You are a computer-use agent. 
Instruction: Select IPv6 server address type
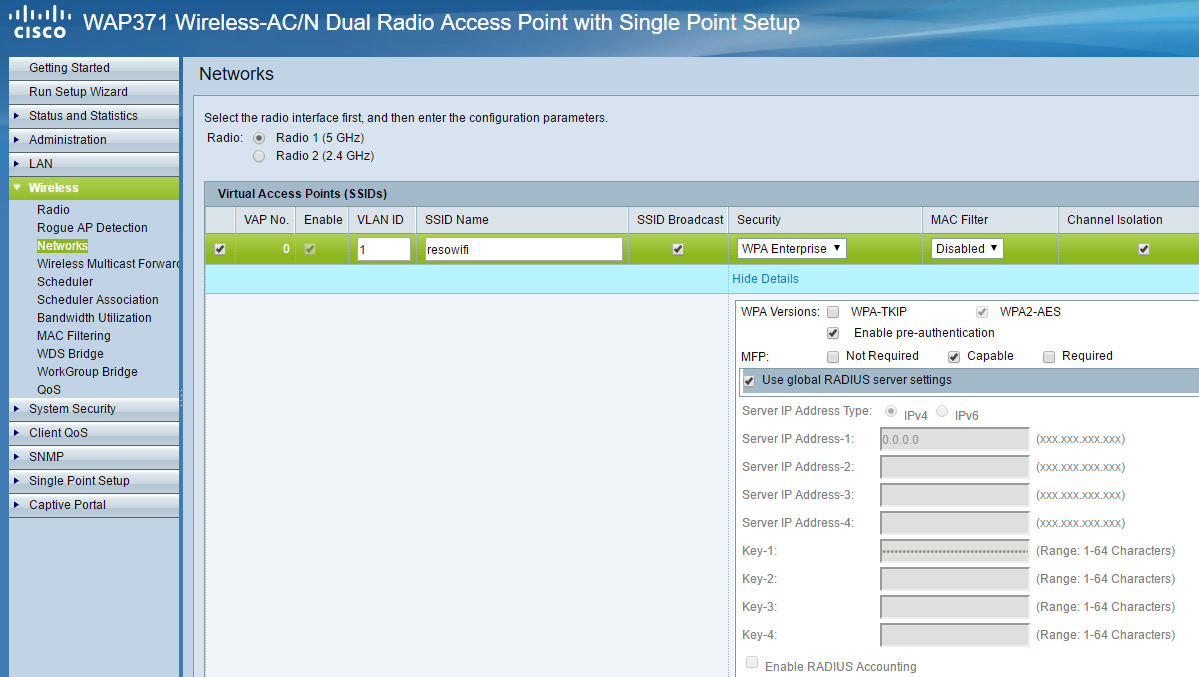click(x=942, y=412)
